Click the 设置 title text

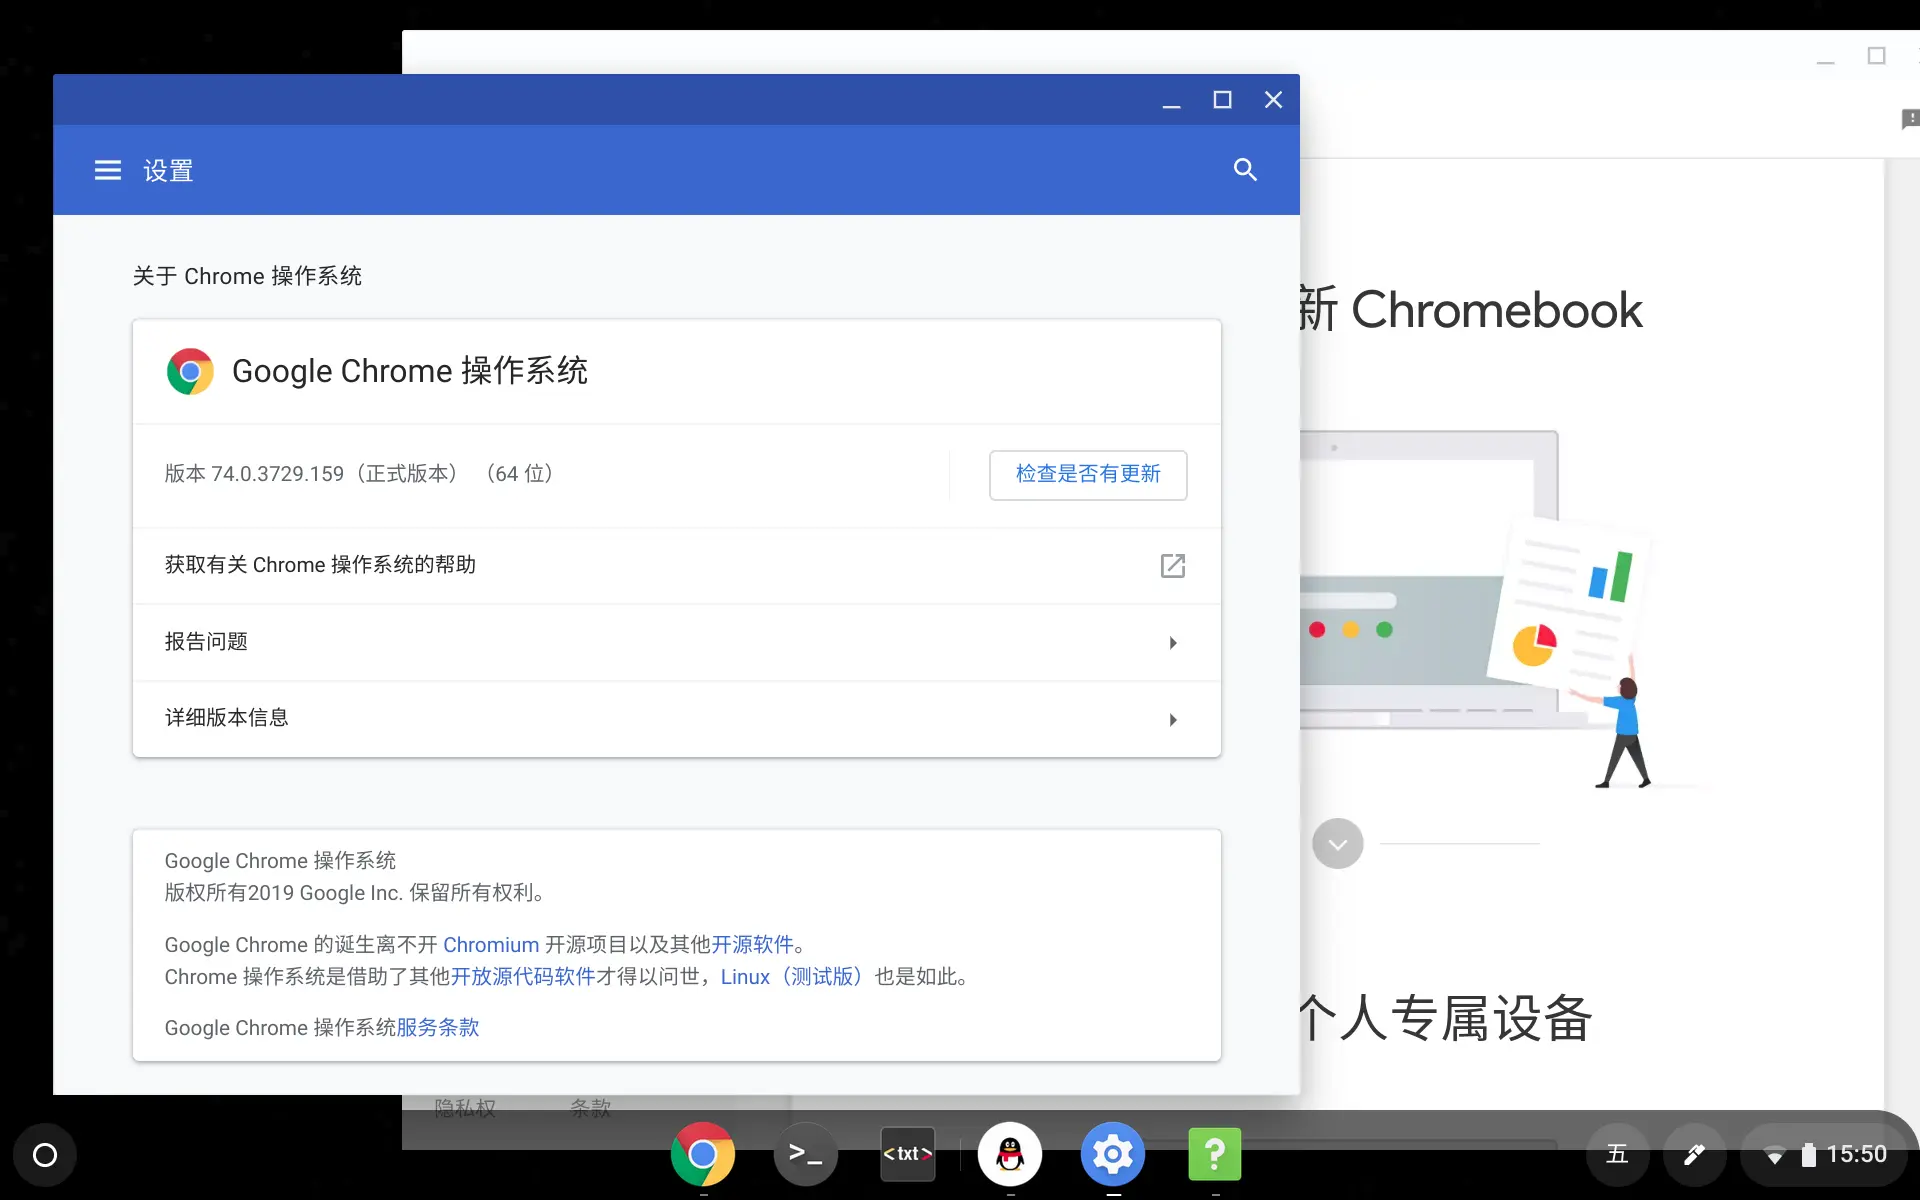click(x=168, y=171)
